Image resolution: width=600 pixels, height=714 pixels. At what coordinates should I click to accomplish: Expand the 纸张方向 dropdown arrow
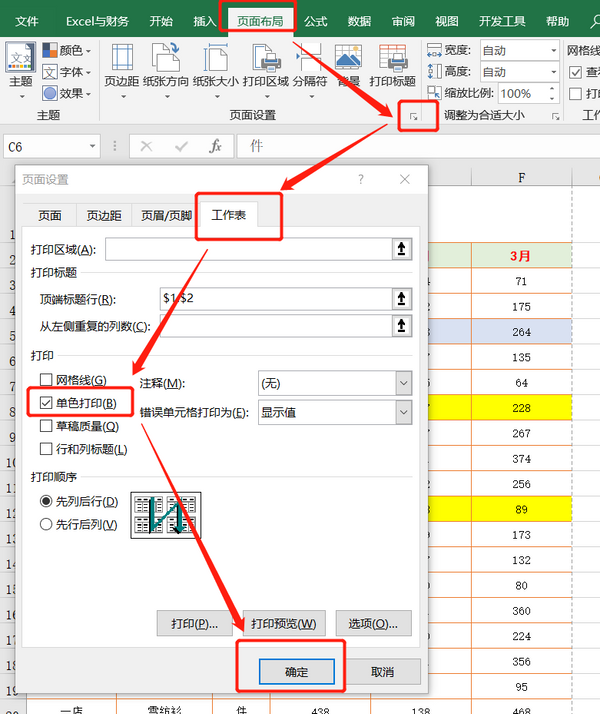167,97
